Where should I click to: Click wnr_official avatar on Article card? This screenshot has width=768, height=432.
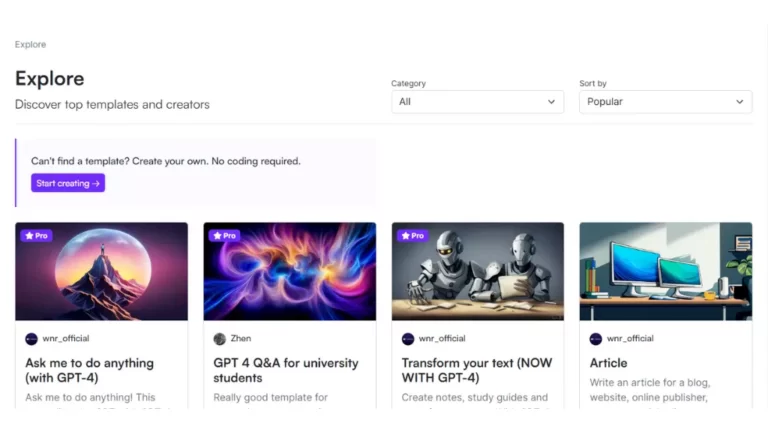point(595,339)
